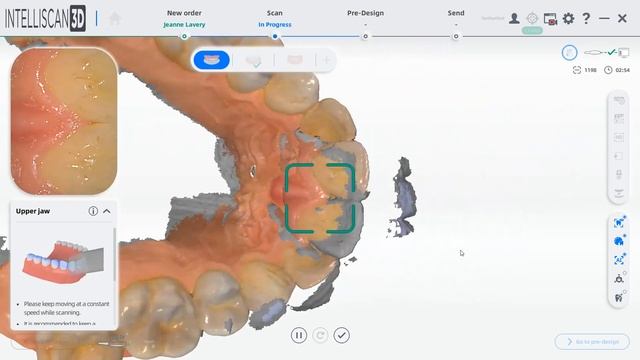
Task: Click scanner connection status indicator
Action: (x=607, y=53)
